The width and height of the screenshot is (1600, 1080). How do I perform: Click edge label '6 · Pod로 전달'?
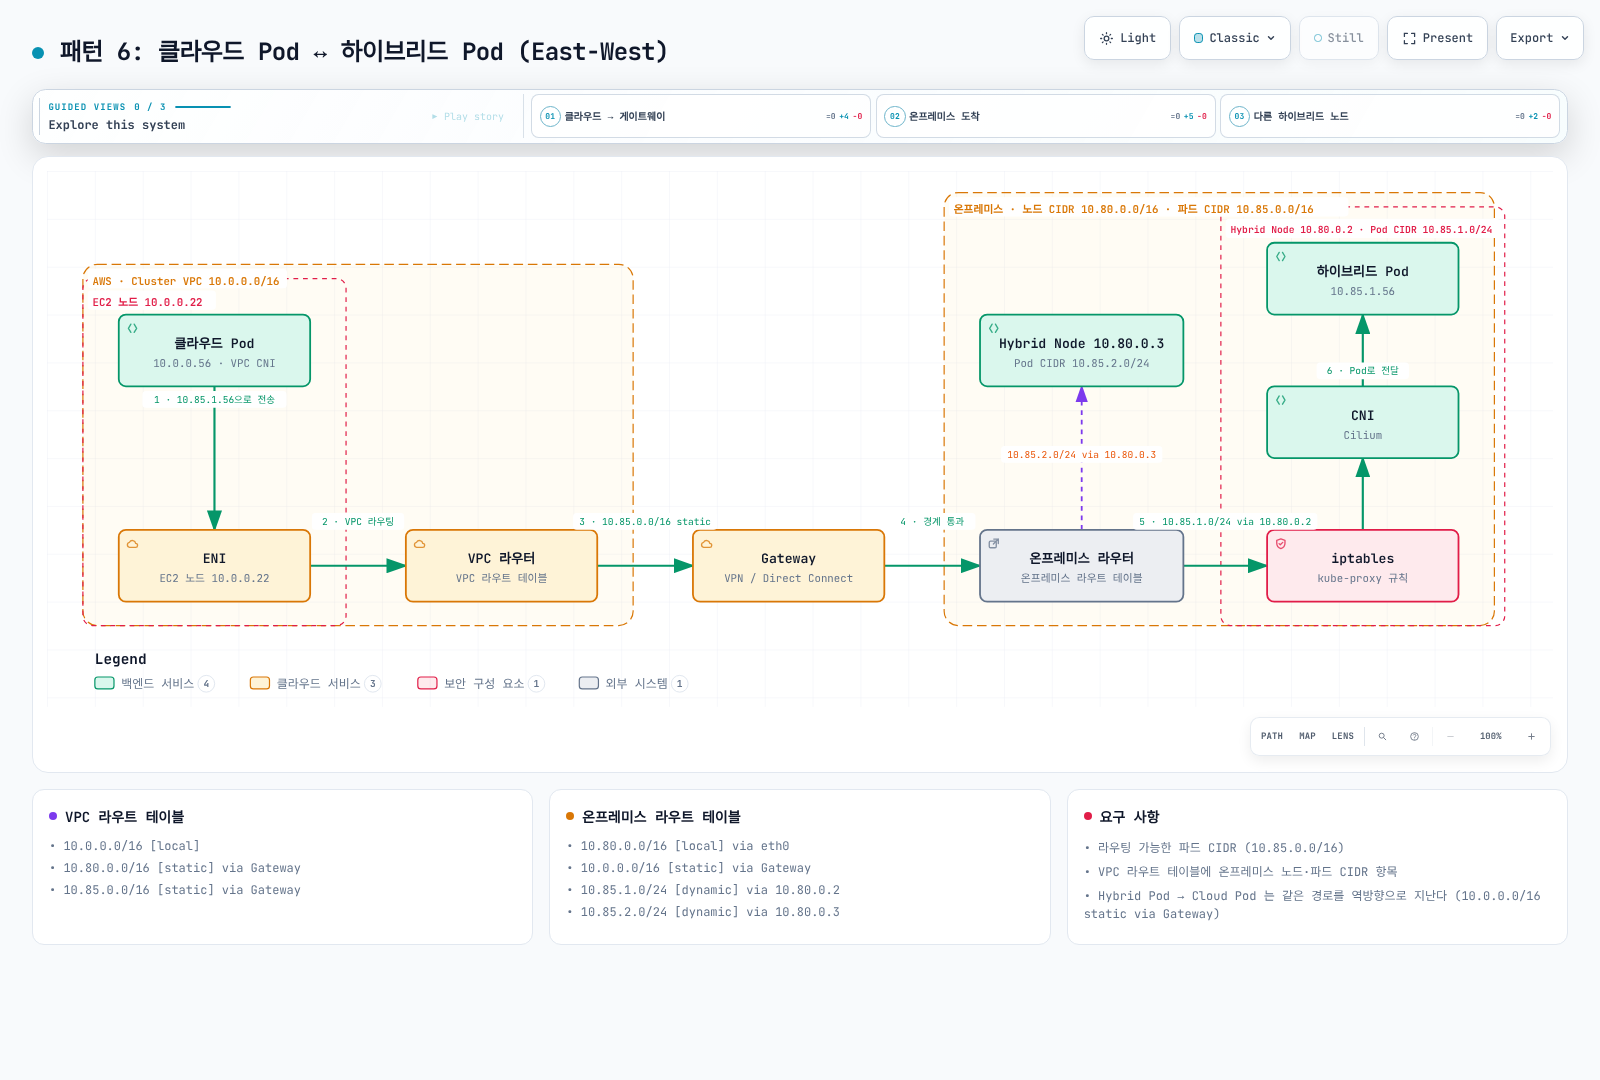1363,371
